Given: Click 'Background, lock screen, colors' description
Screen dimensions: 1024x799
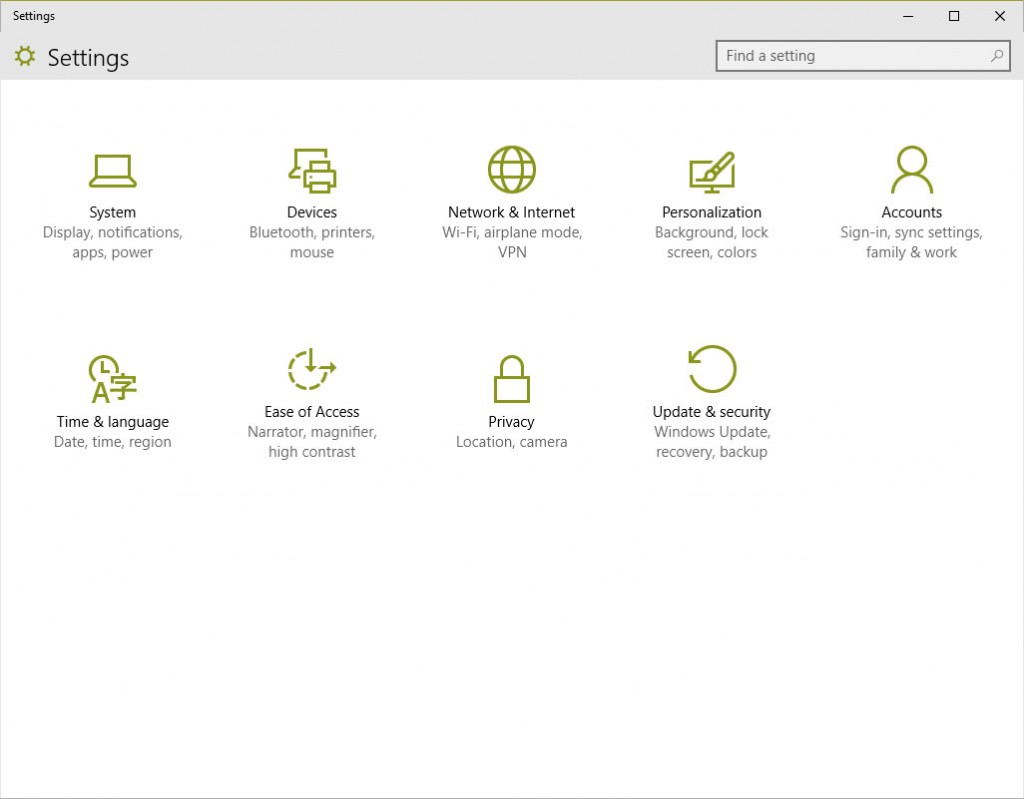Looking at the screenshot, I should [712, 242].
